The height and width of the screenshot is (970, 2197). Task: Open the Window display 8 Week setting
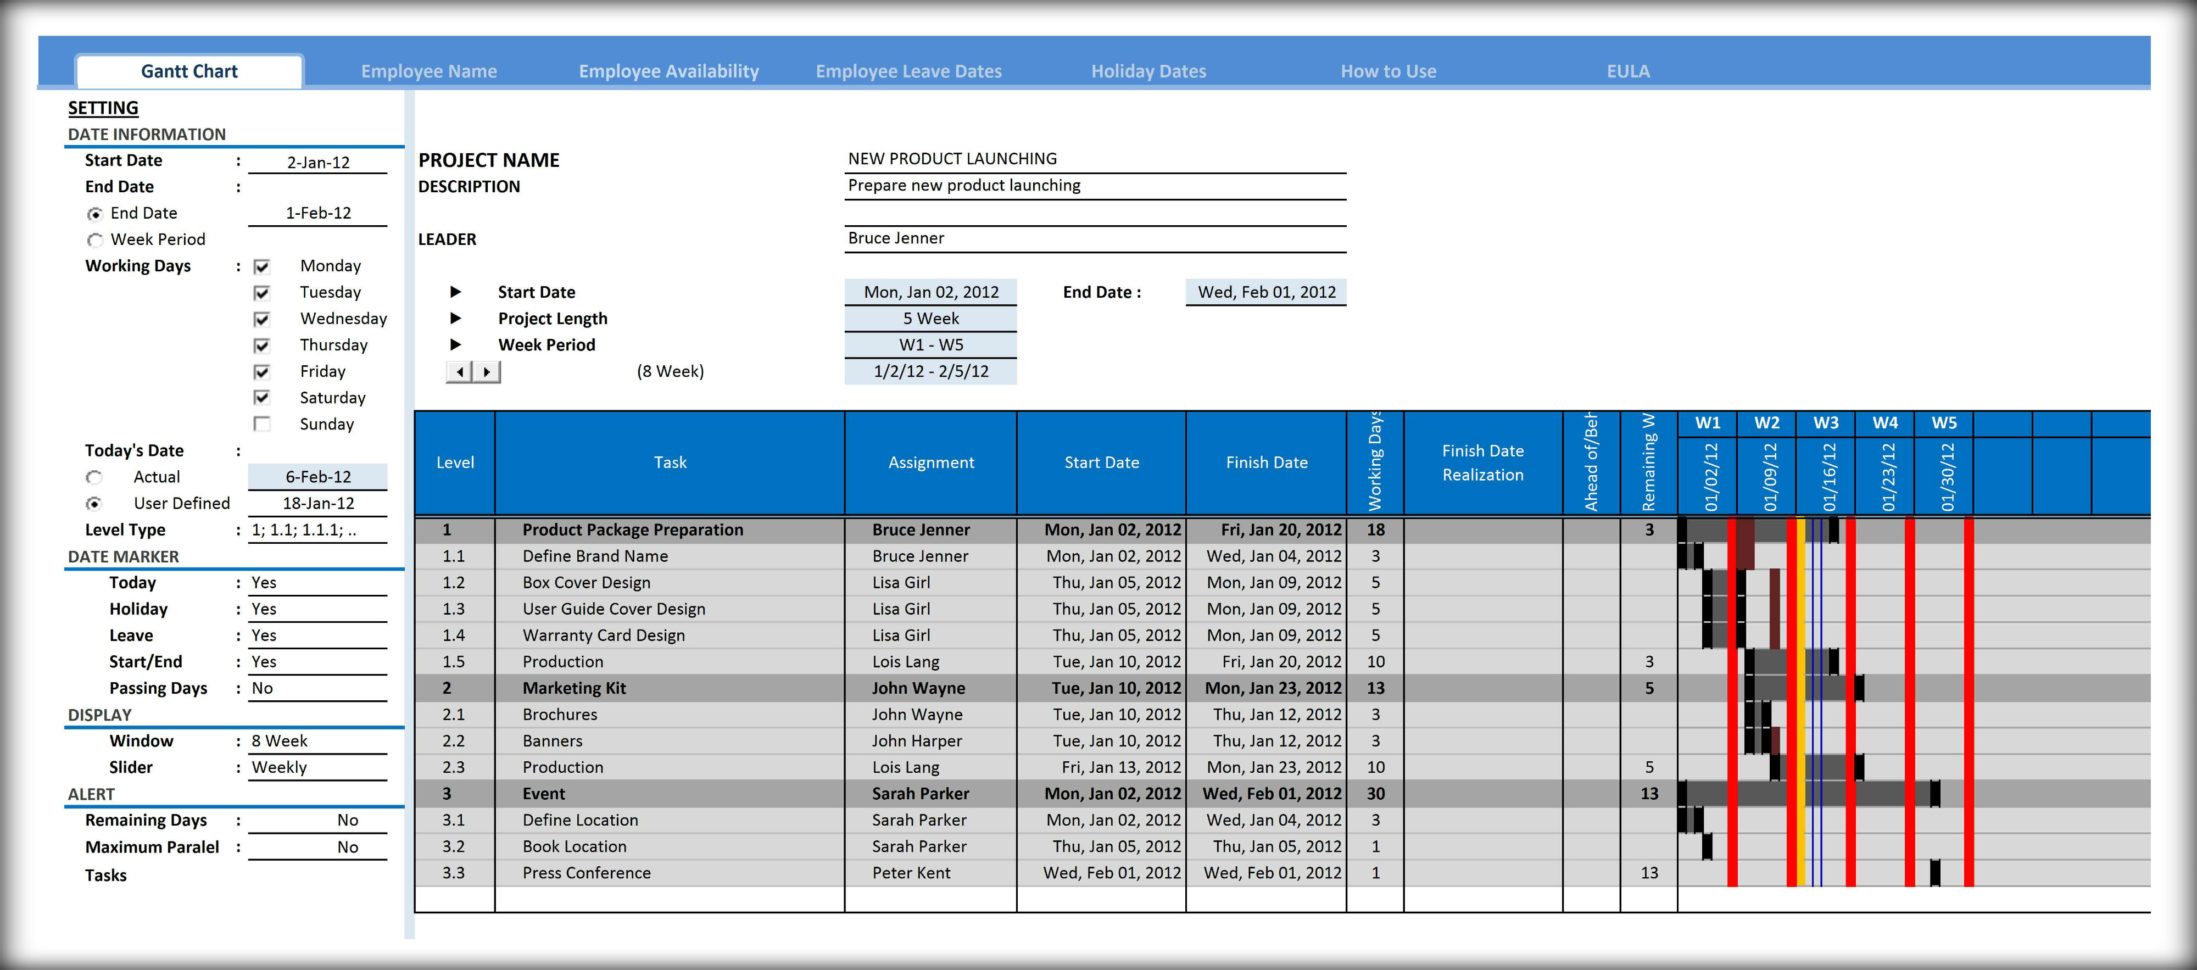318,741
